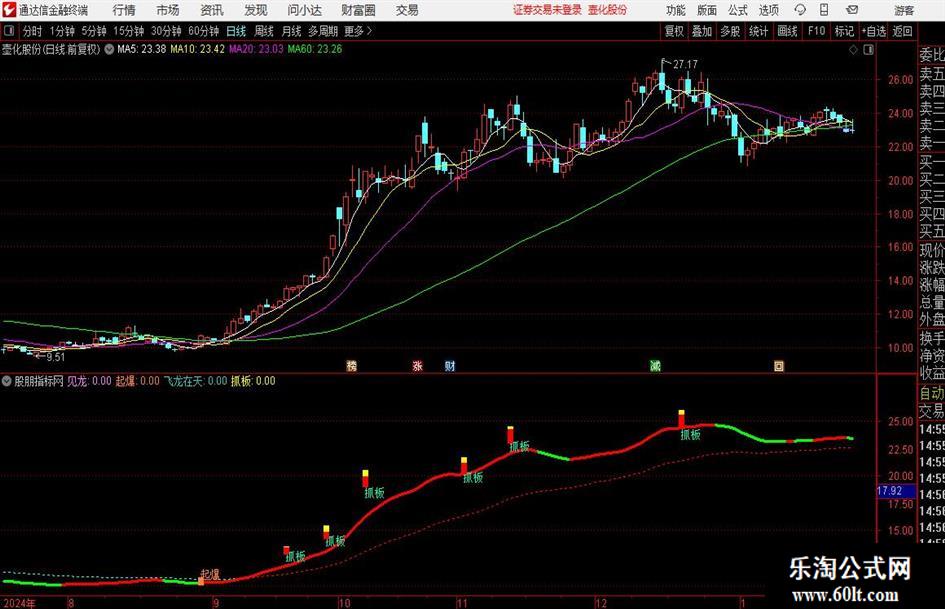This screenshot has height=609, width=945.
Task: Click the 起爆: 0.00 indicator value
Action: click(x=137, y=381)
